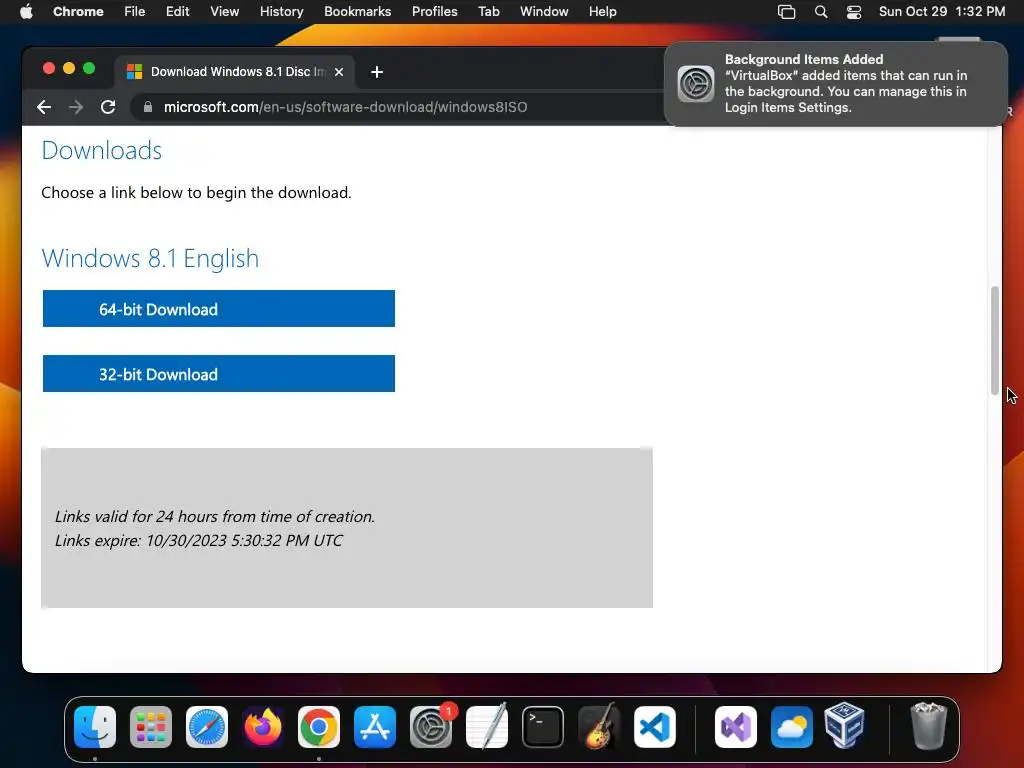Open the Trash in the Dock
Viewport: 1024px width, 768px height.
point(928,726)
